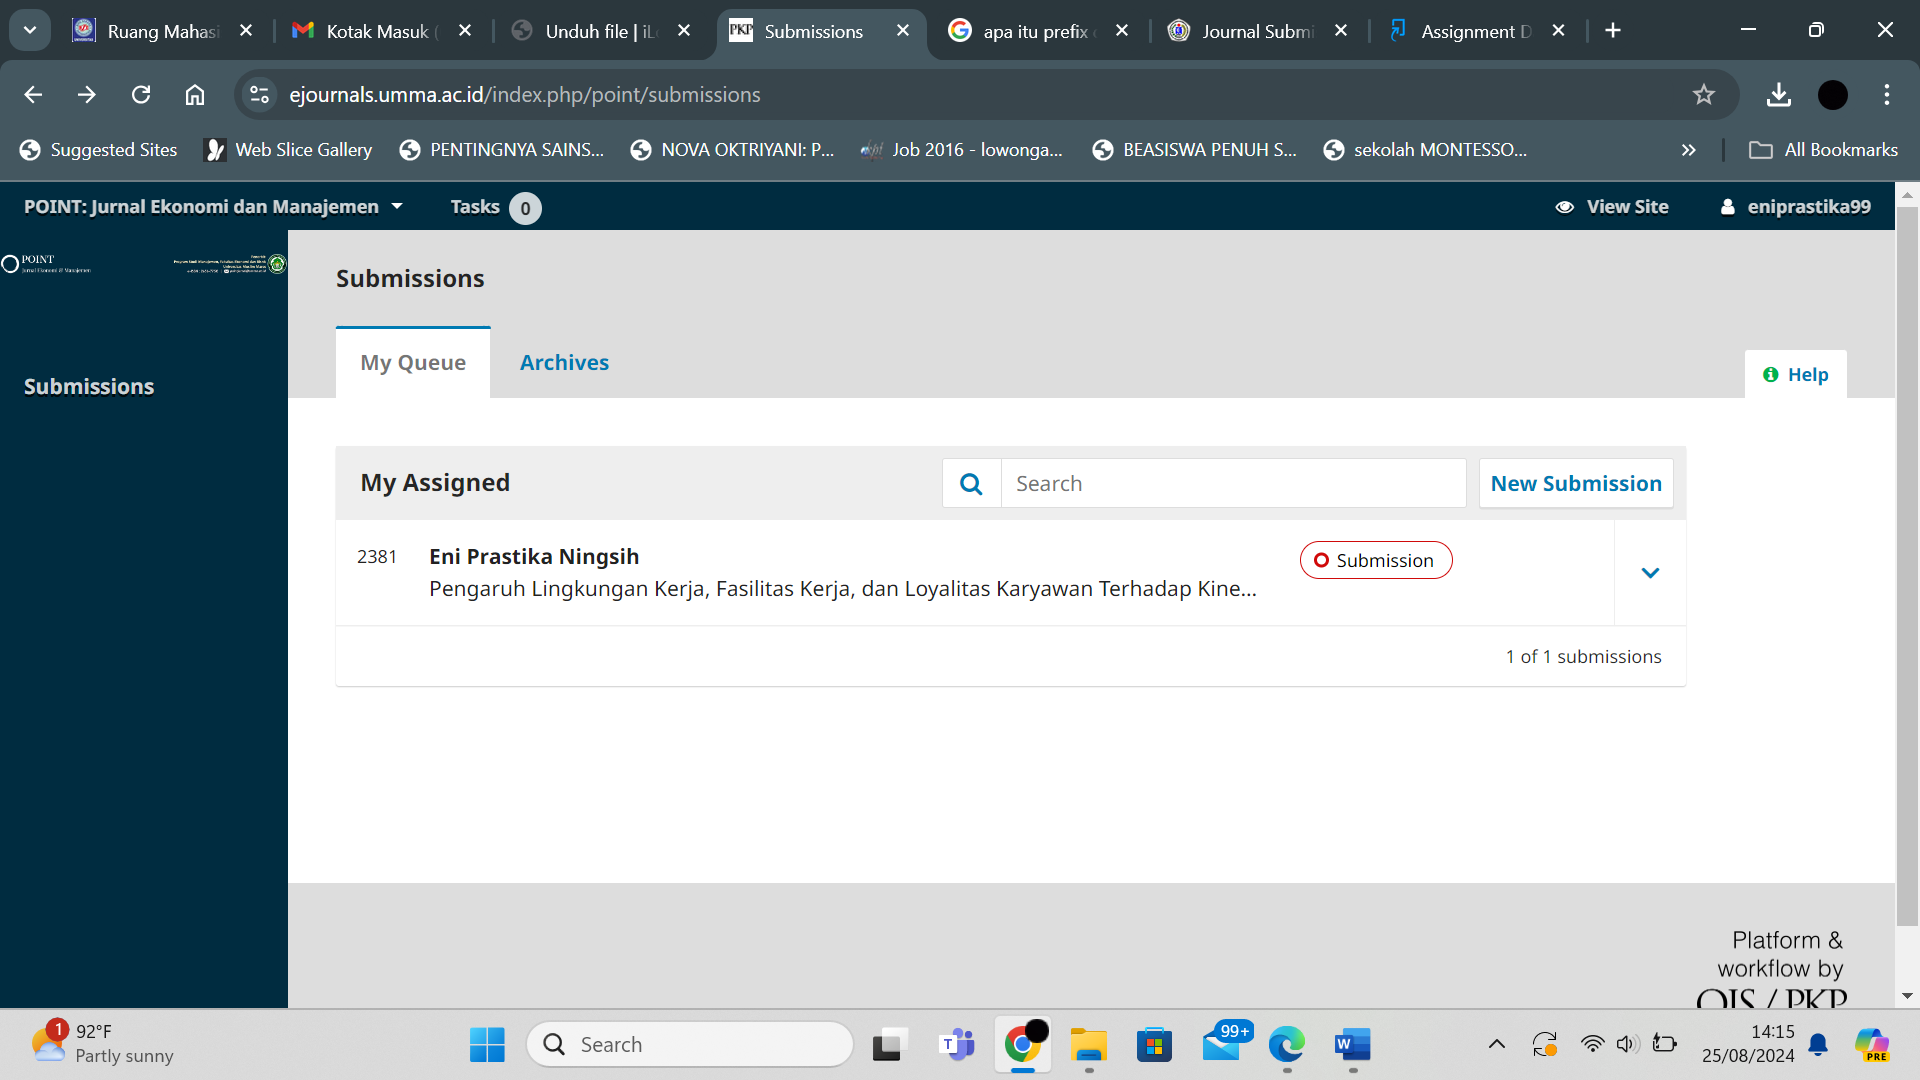
Task: Open the POINT journal switcher dropdown
Action: tap(214, 207)
